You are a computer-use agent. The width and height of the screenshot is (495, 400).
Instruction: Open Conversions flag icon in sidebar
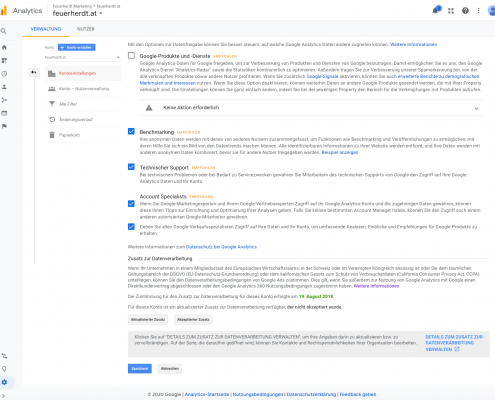click(4, 126)
